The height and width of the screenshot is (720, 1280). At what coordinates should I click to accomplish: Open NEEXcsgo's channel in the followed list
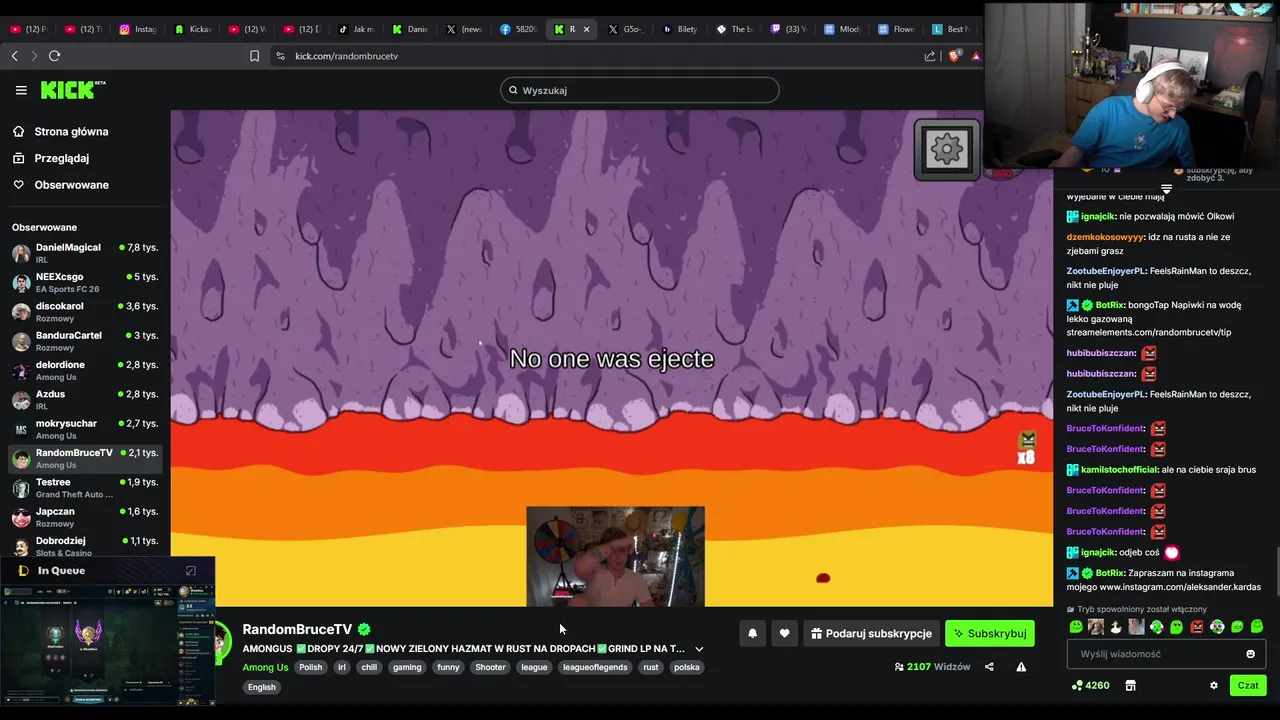click(x=84, y=282)
